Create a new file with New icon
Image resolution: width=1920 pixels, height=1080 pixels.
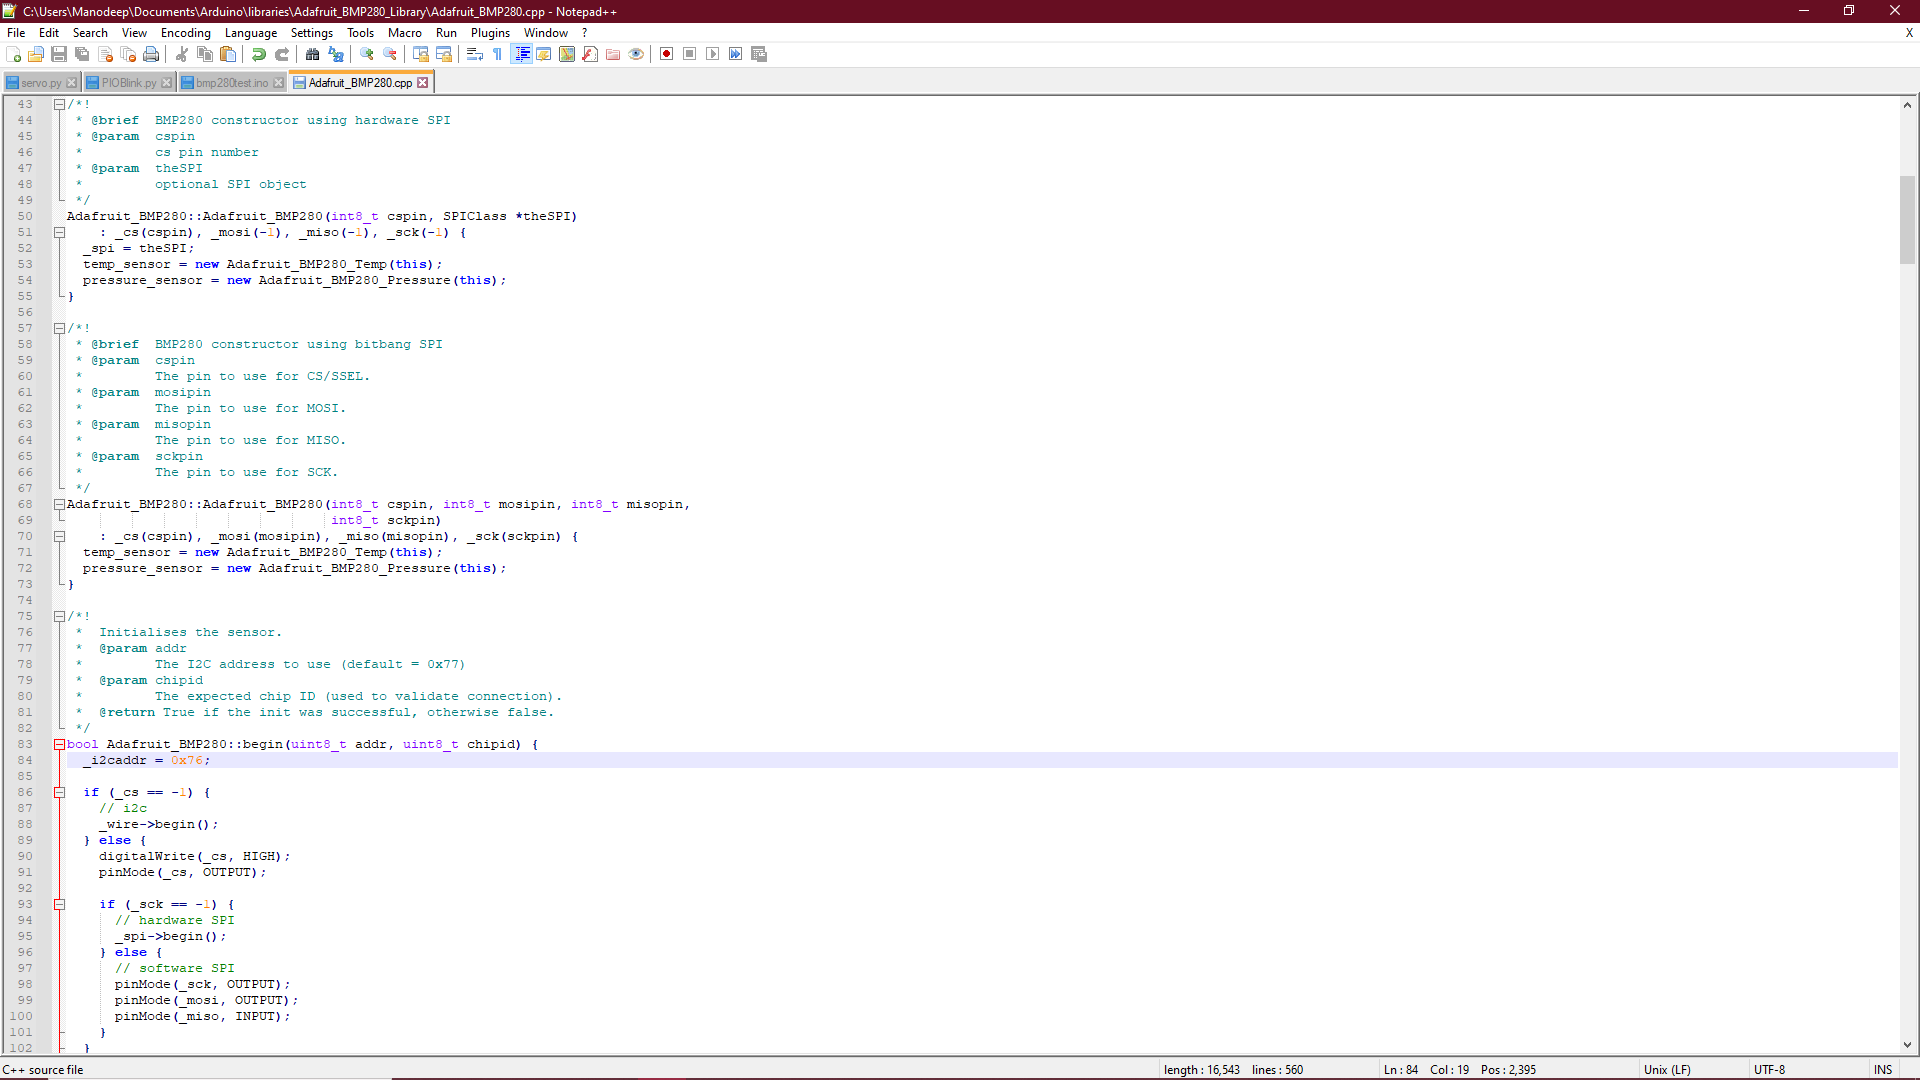point(14,54)
